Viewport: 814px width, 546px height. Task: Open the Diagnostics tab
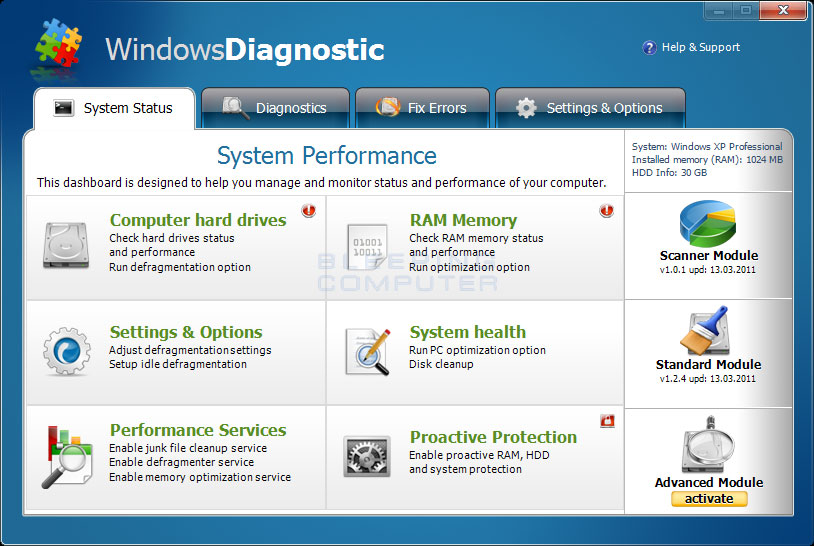point(275,108)
